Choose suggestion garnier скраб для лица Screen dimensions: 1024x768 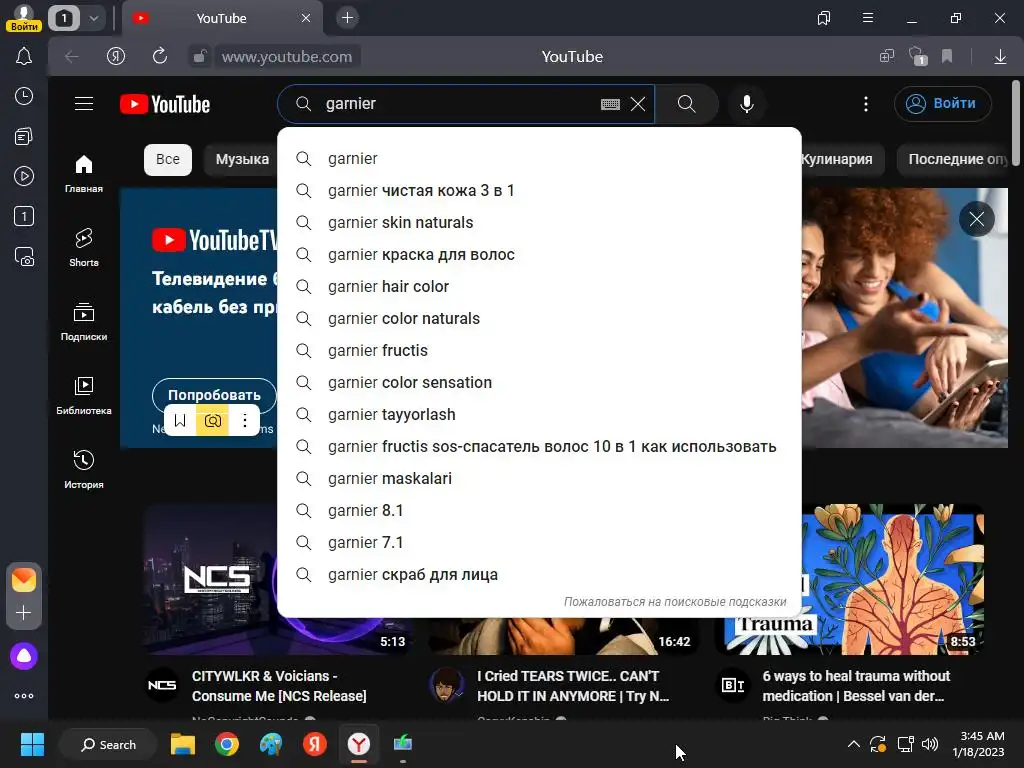coord(539,575)
